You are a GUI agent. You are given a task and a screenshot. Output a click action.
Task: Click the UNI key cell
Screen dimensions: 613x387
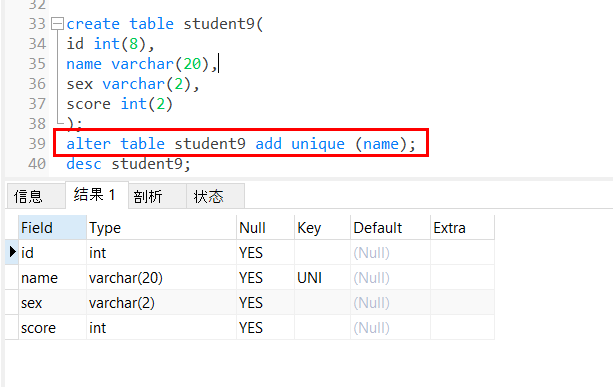322,278
